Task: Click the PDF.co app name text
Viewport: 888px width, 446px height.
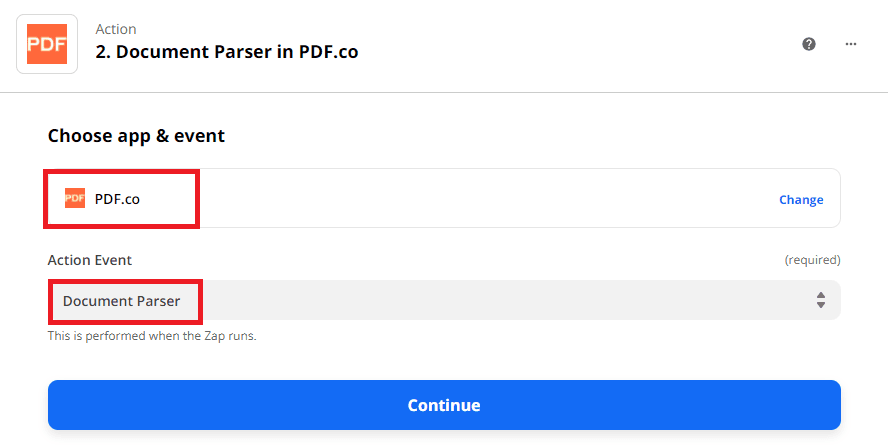Action: click(x=117, y=199)
